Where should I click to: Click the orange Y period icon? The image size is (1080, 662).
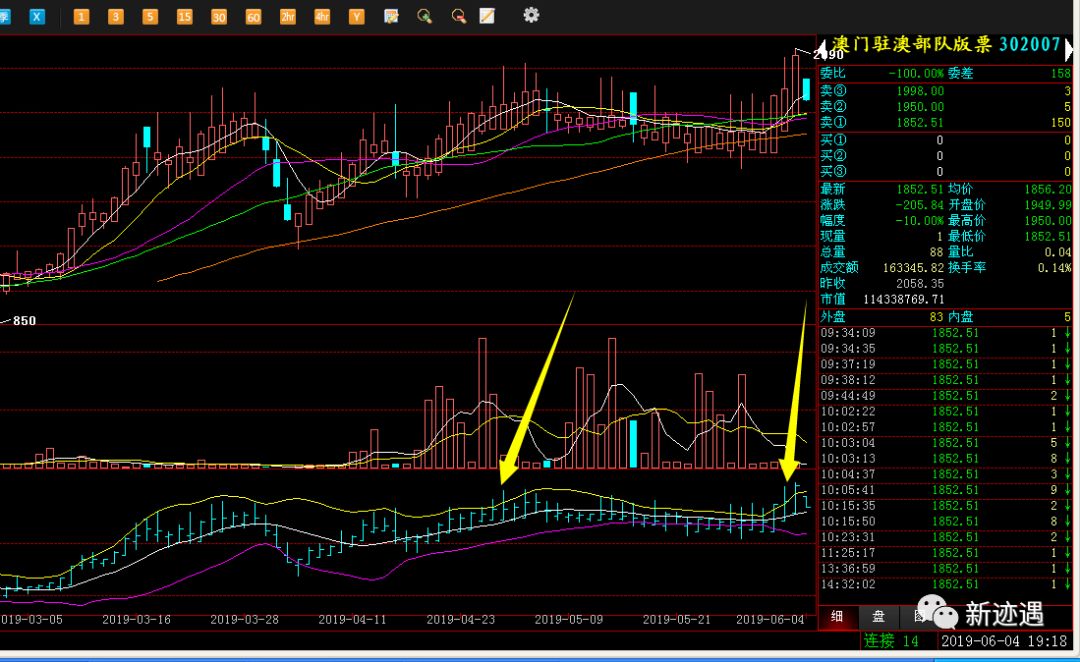tap(357, 17)
